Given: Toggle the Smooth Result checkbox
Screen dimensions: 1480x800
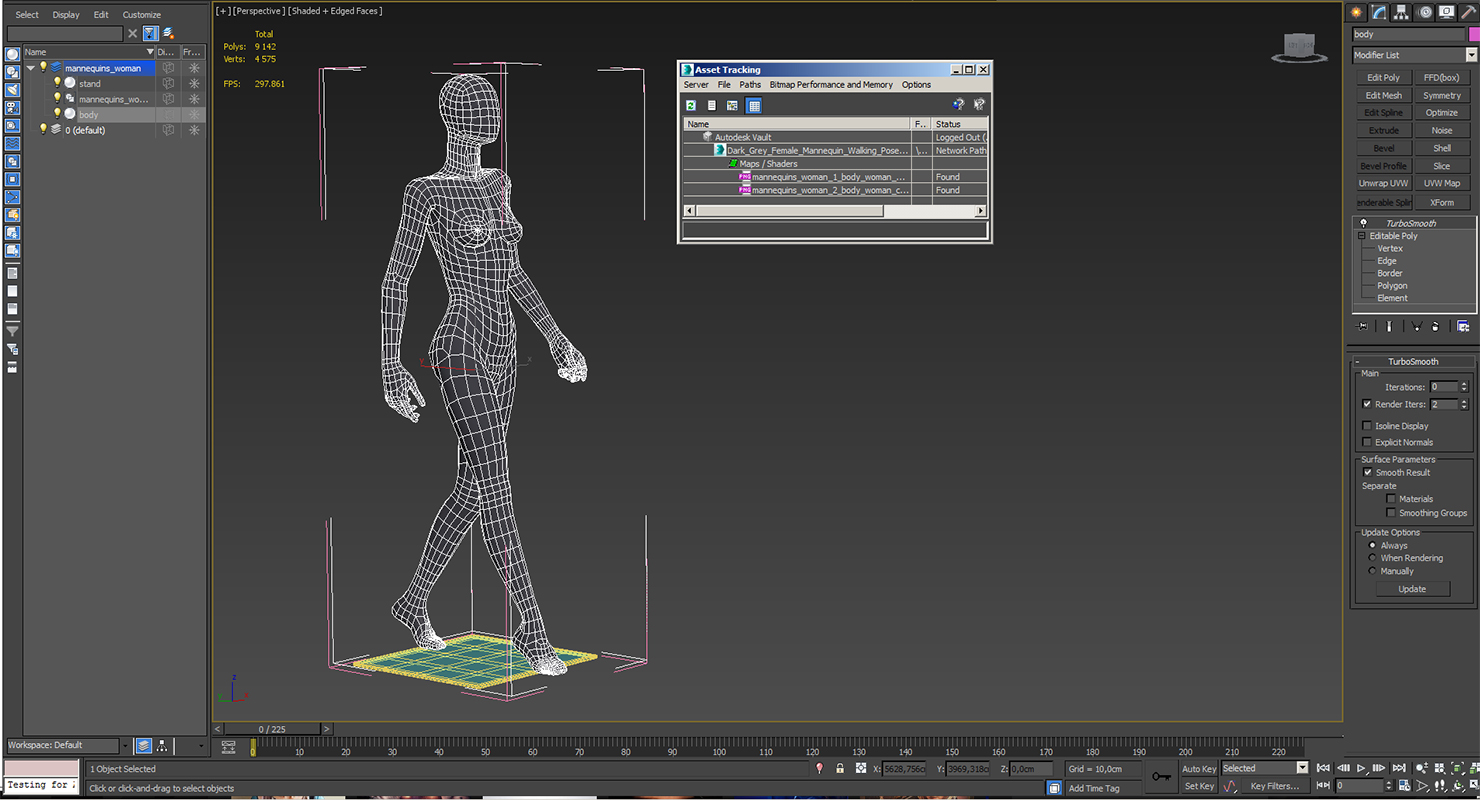Looking at the screenshot, I should [x=1367, y=472].
